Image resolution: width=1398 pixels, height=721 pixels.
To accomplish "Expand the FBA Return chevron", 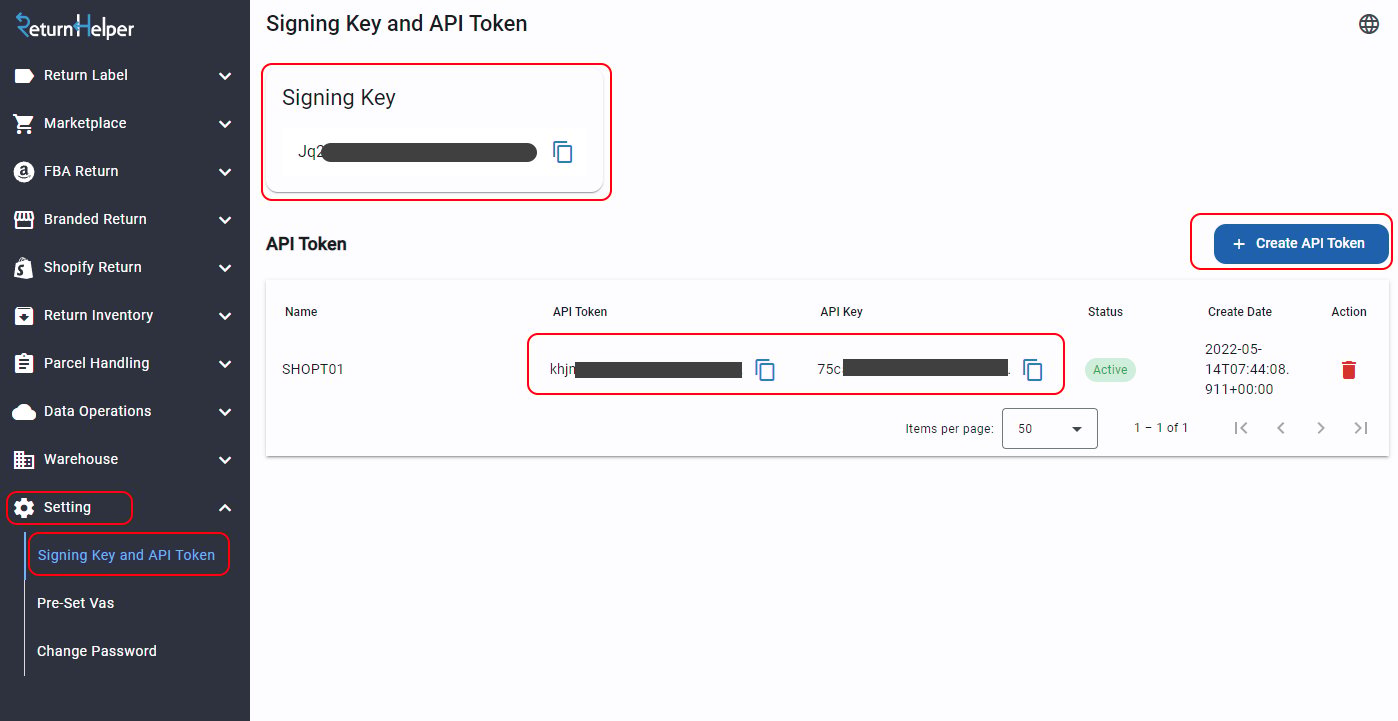I will click(x=225, y=172).
